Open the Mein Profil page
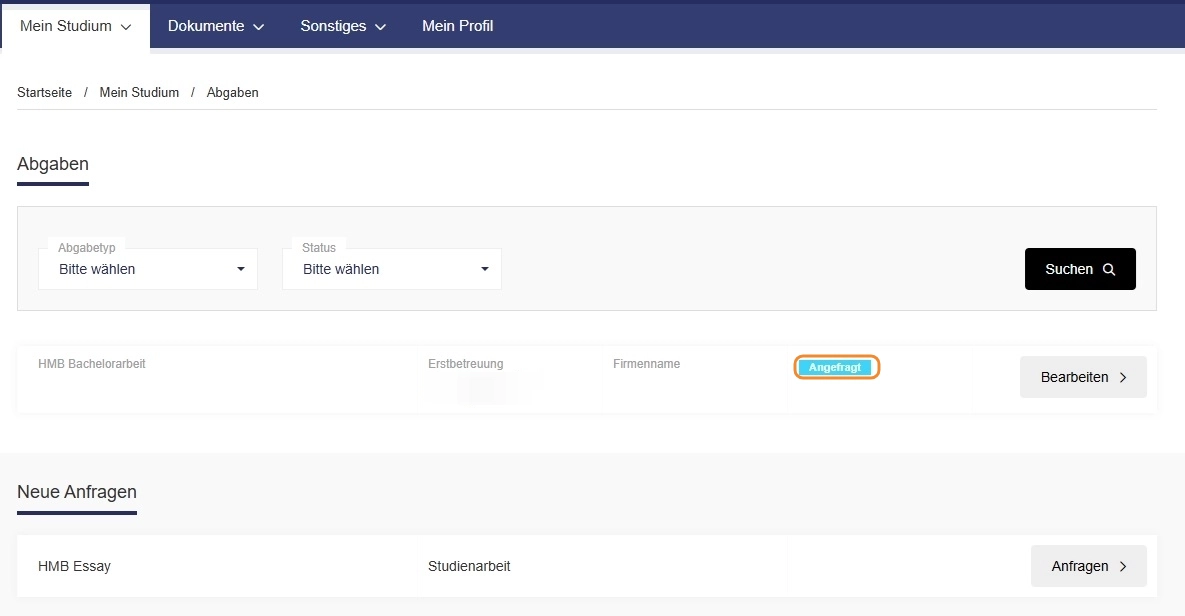The image size is (1185, 616). coord(457,26)
